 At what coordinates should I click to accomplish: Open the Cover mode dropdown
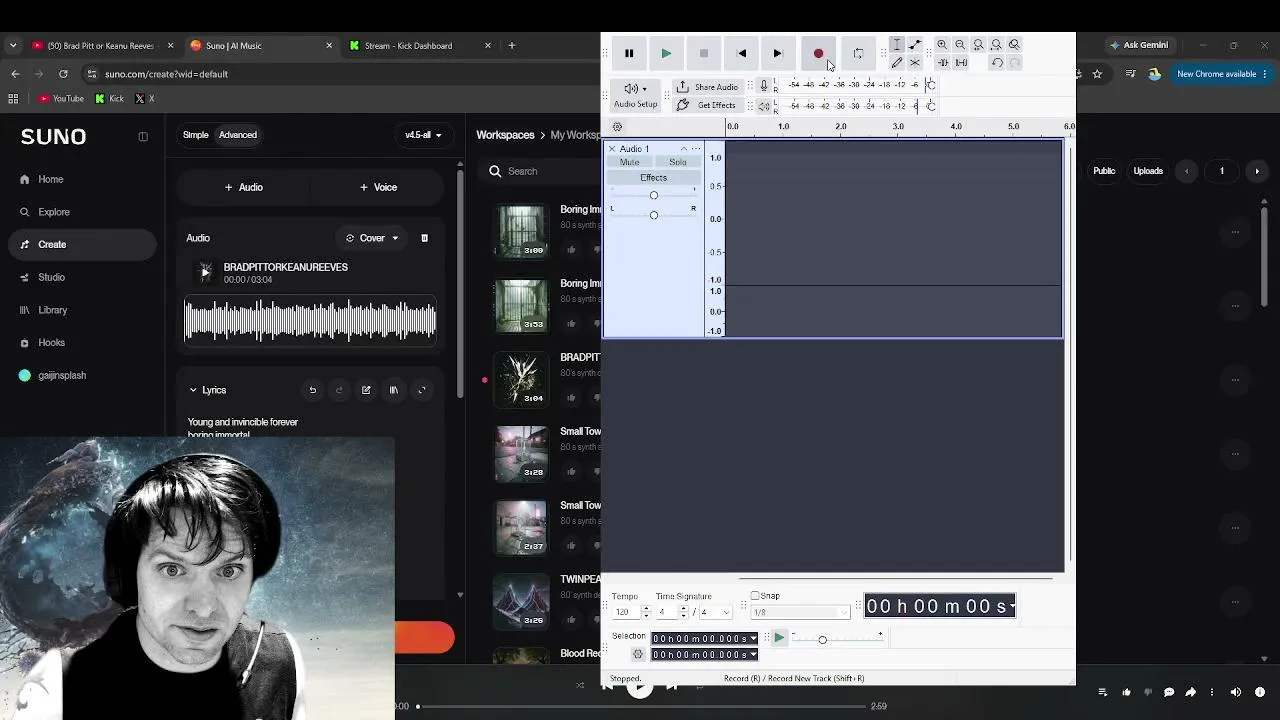click(x=372, y=238)
